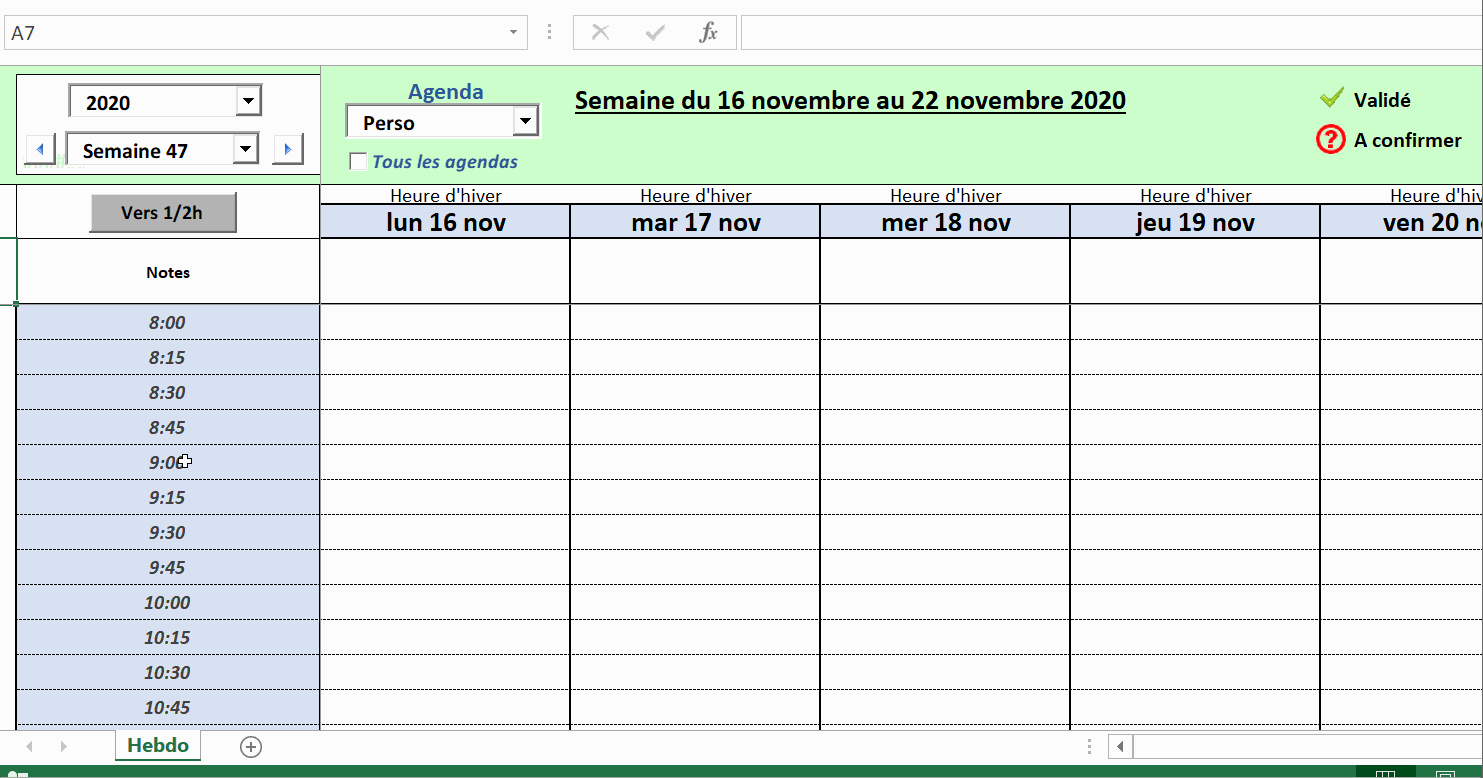Expand the Semaine 47 week dropdown
This screenshot has width=1483, height=778.
pyautogui.click(x=245, y=150)
